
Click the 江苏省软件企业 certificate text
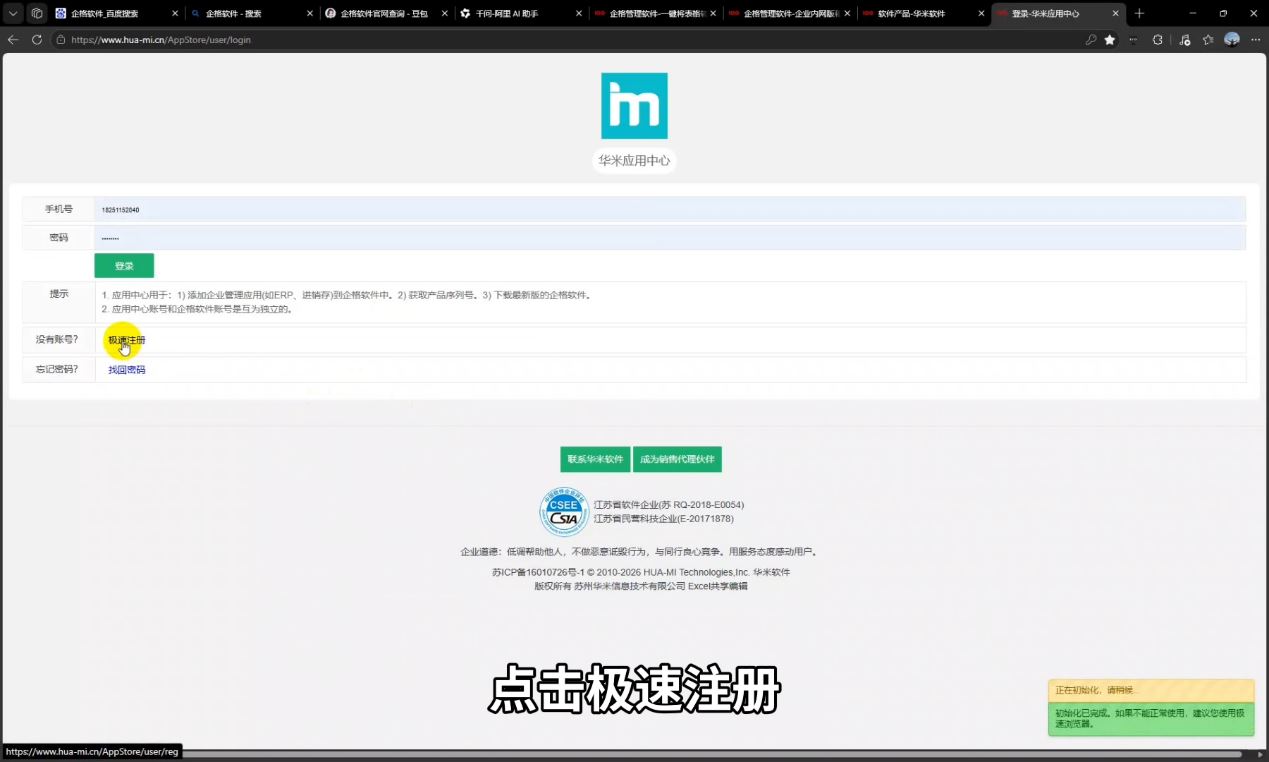[x=669, y=505]
